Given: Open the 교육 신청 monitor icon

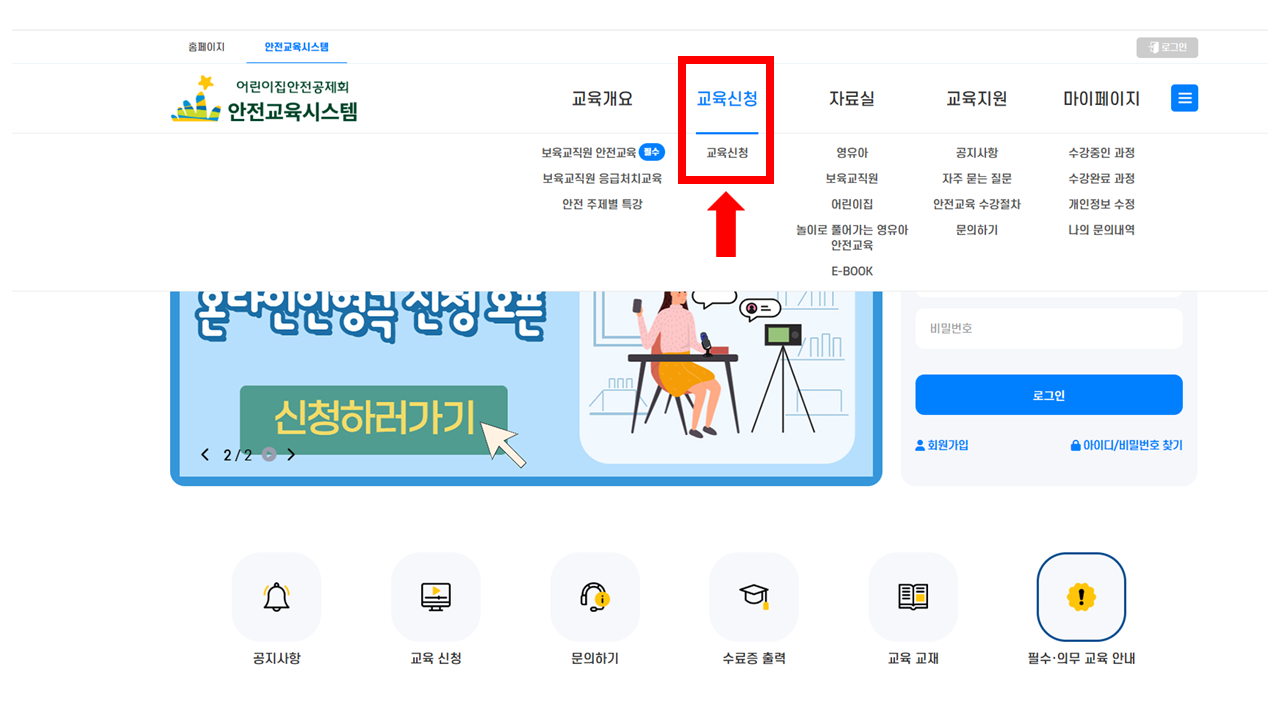Looking at the screenshot, I should [436, 597].
